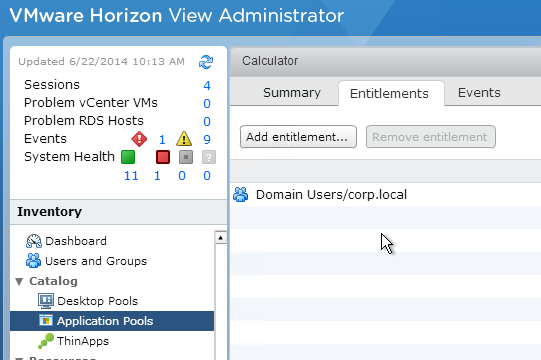Image resolution: width=541 pixels, height=360 pixels.
Task: Click the Domain Users group icon
Action: 240,194
